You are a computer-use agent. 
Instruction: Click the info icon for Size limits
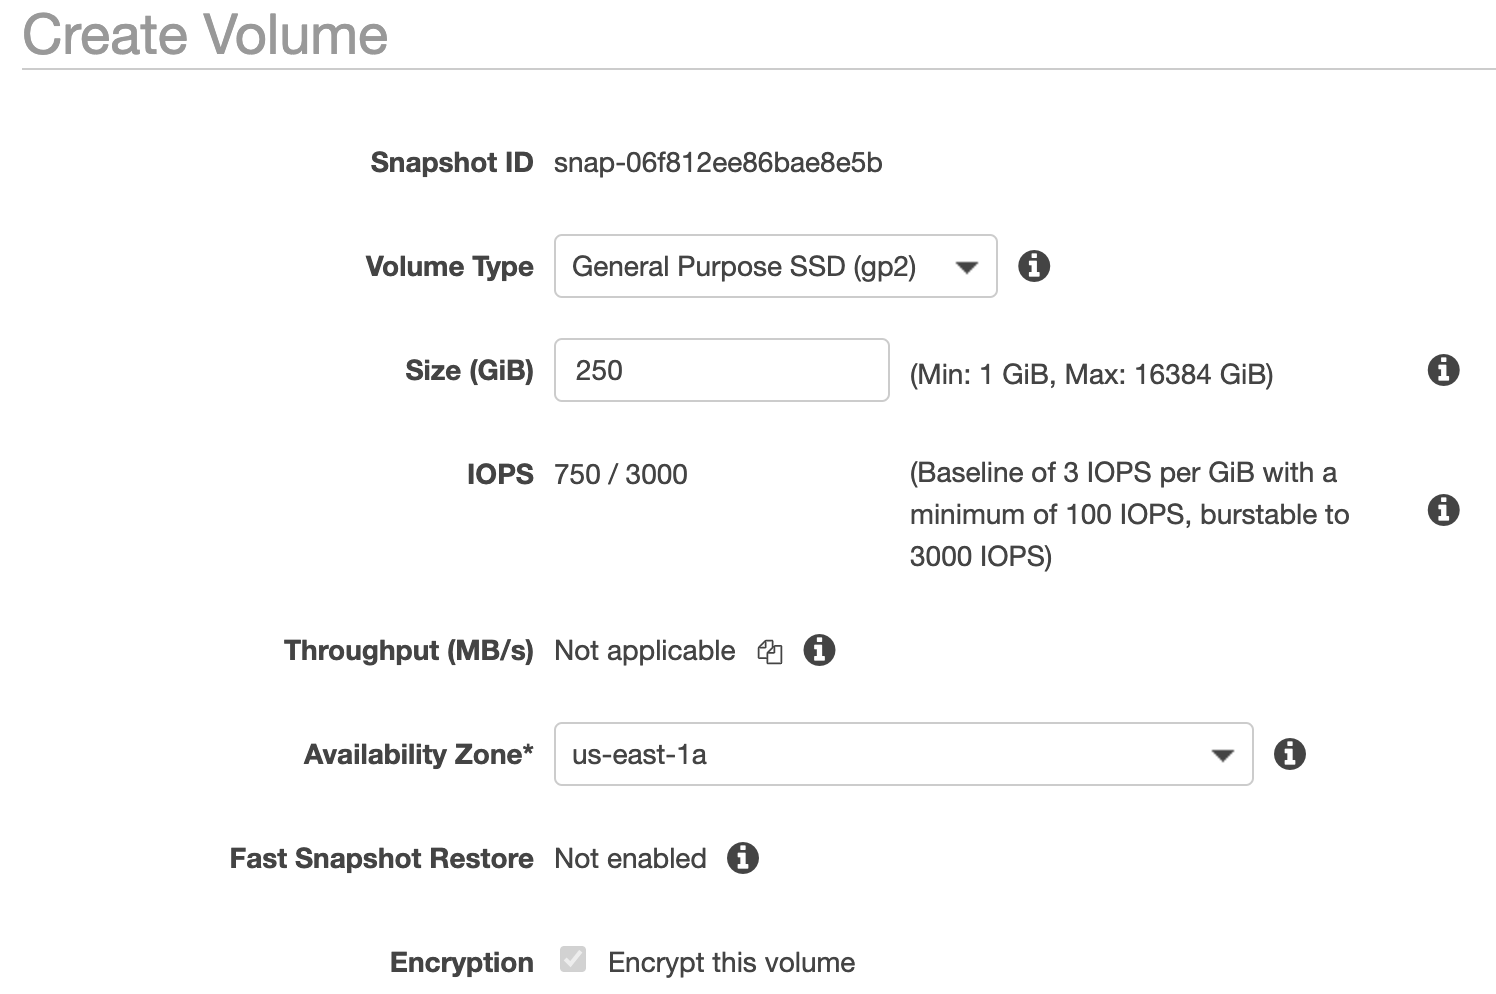[x=1443, y=370]
